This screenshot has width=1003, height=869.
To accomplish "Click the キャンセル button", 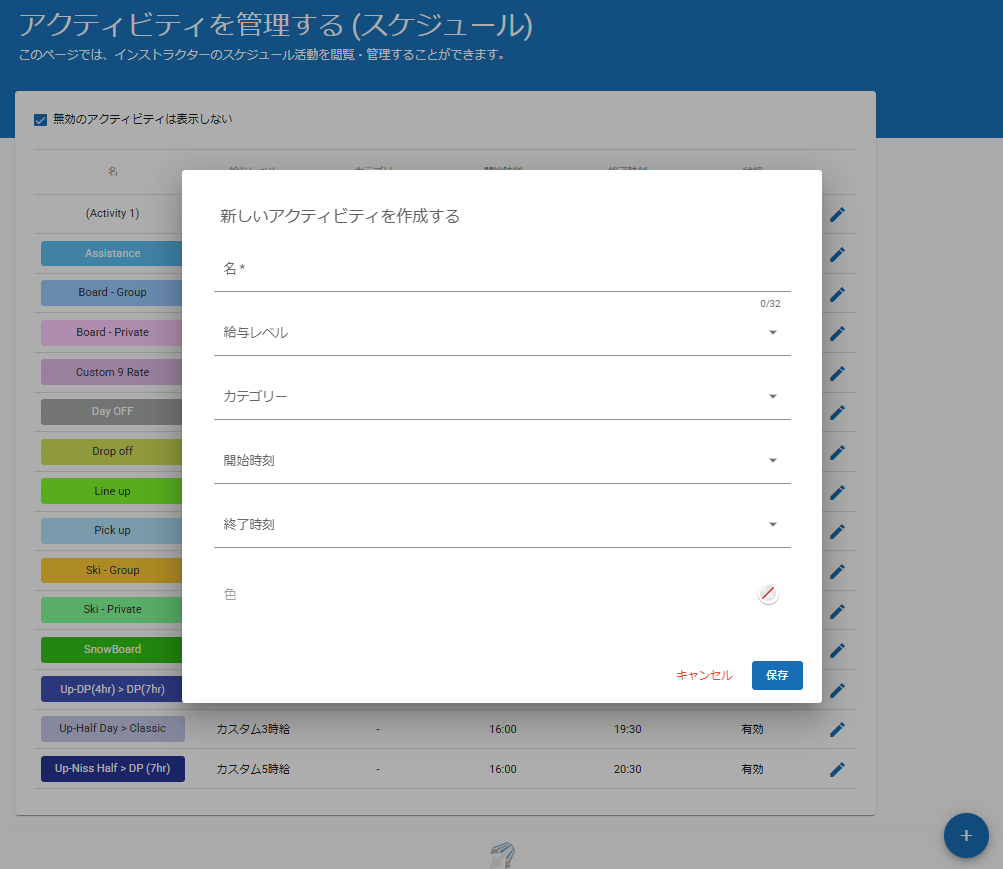I will coord(704,675).
